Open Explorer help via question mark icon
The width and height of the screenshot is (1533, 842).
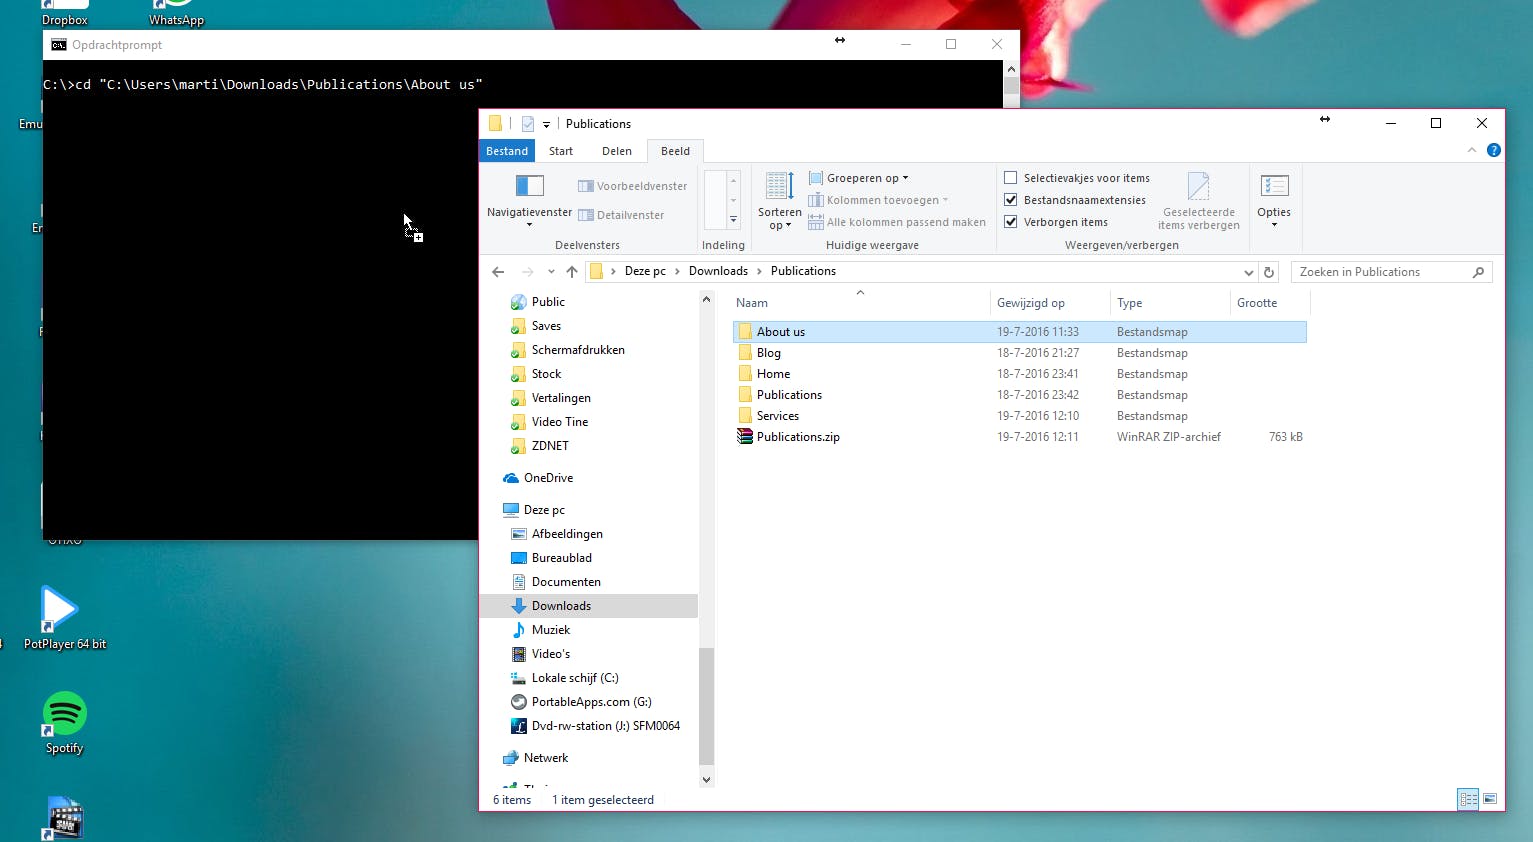[x=1494, y=150]
